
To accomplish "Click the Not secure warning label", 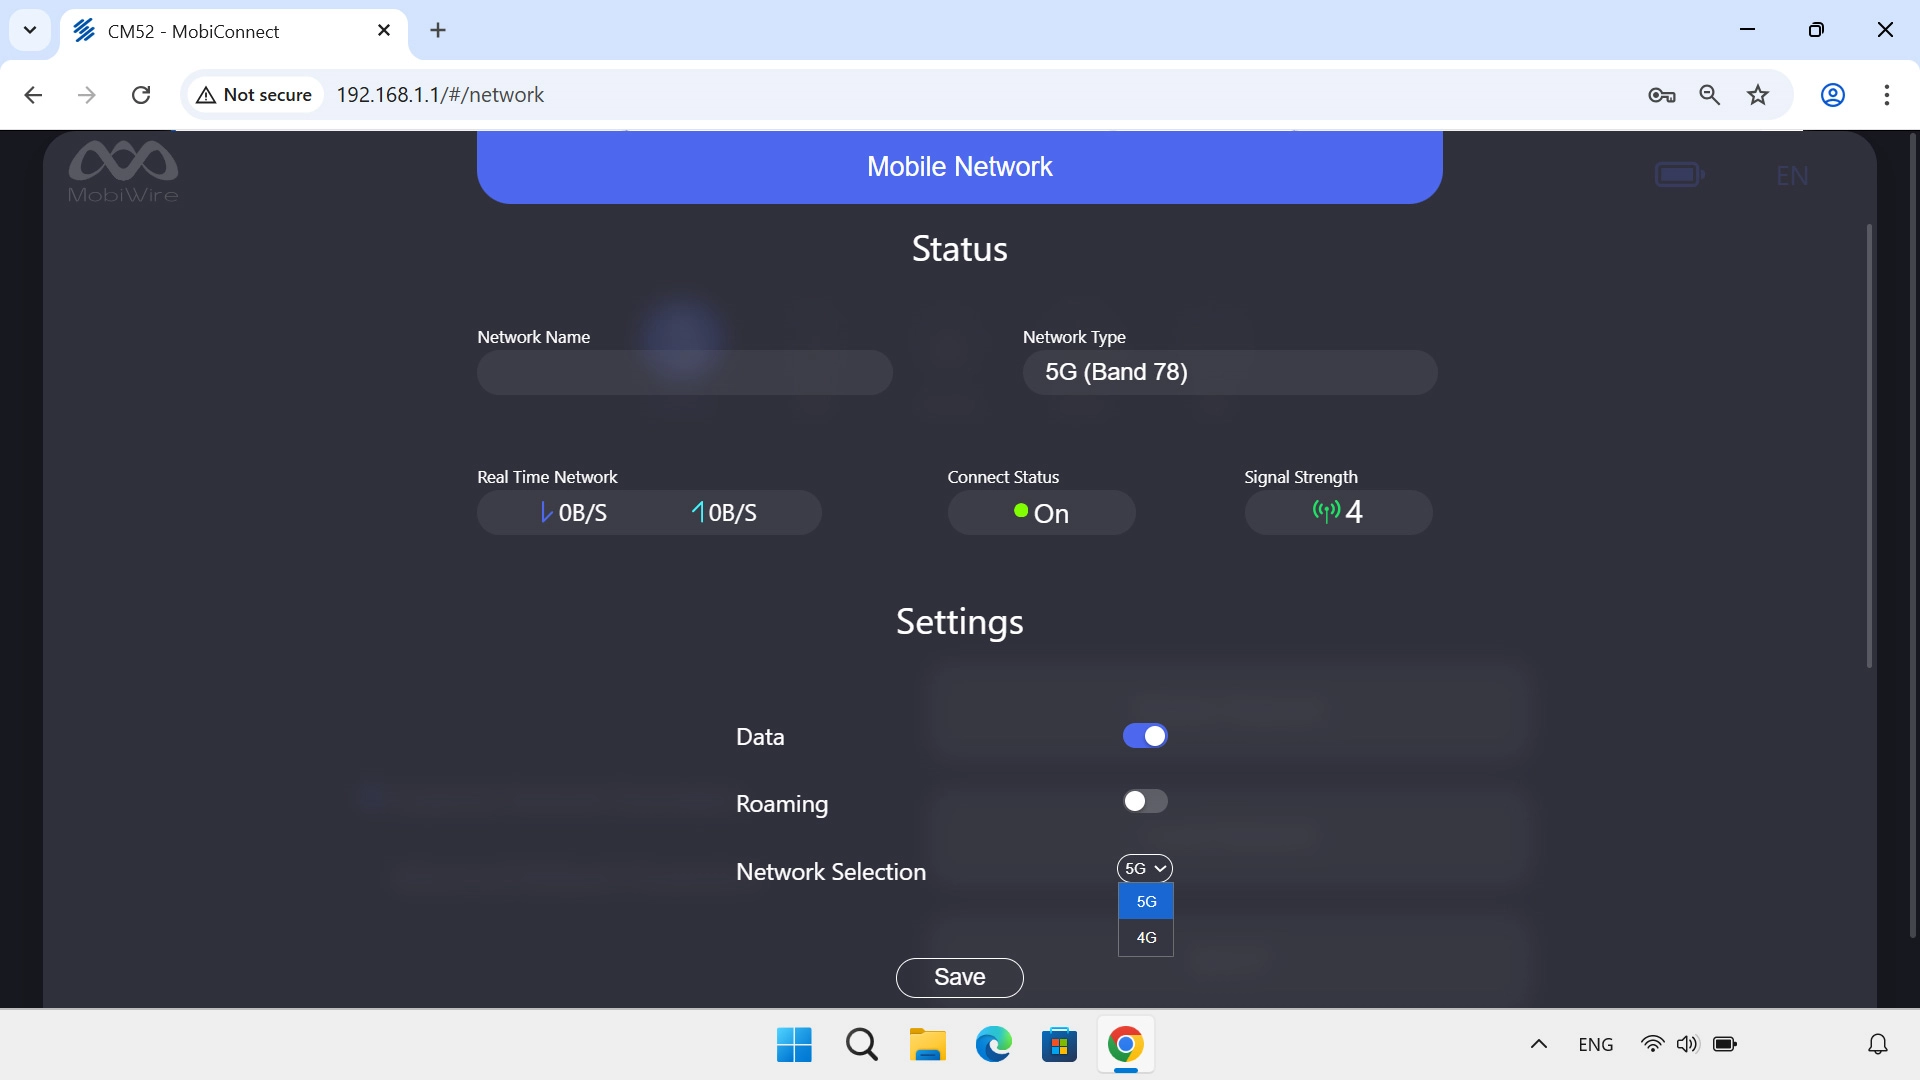I will pos(254,94).
